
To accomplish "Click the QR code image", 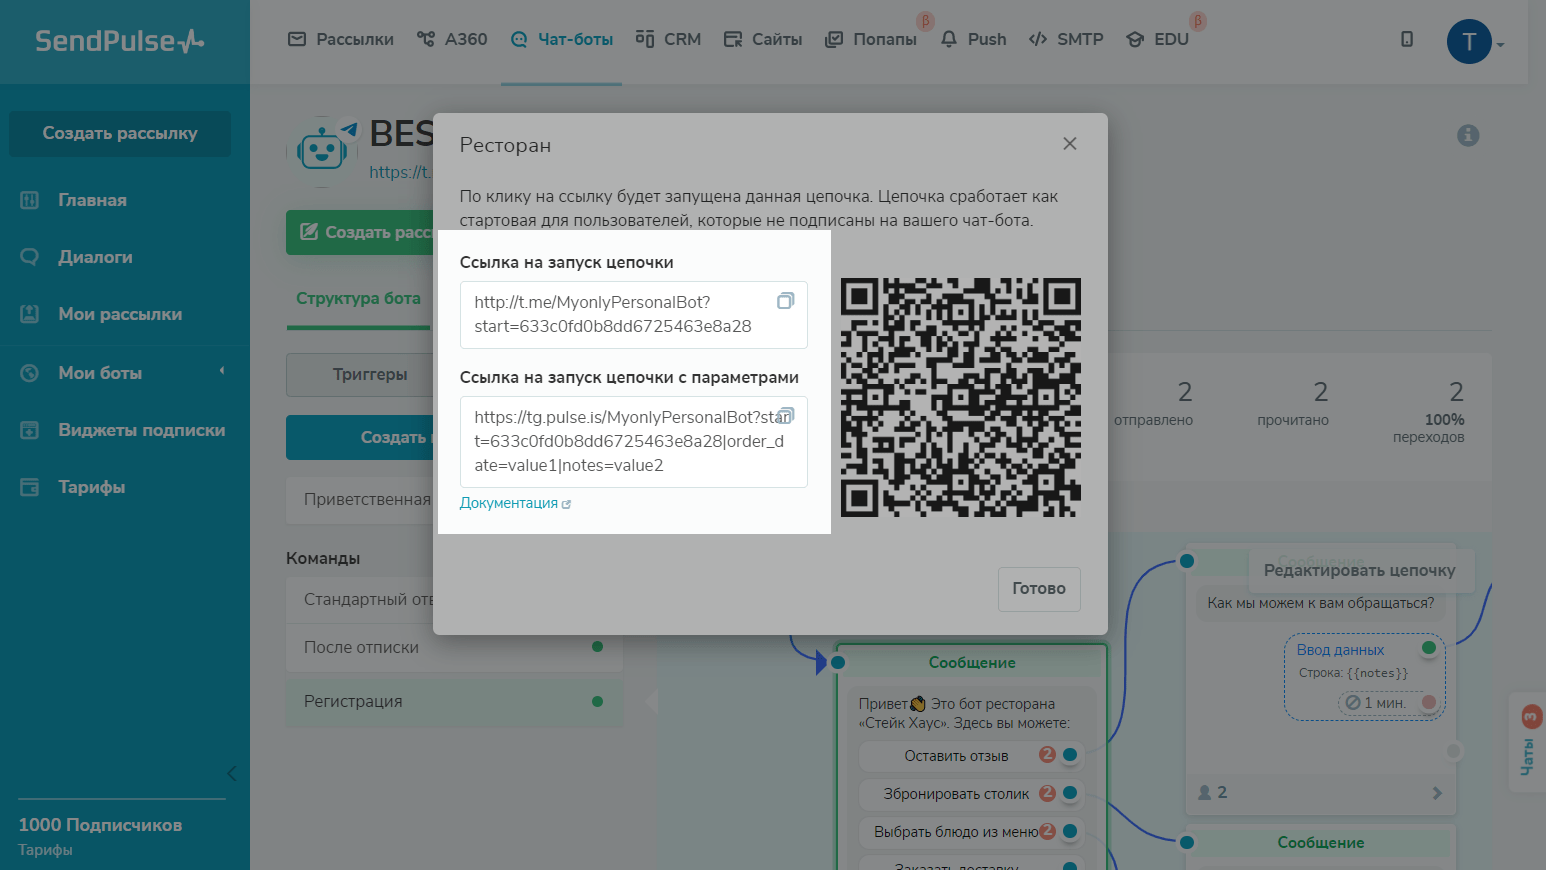I will (x=961, y=397).
